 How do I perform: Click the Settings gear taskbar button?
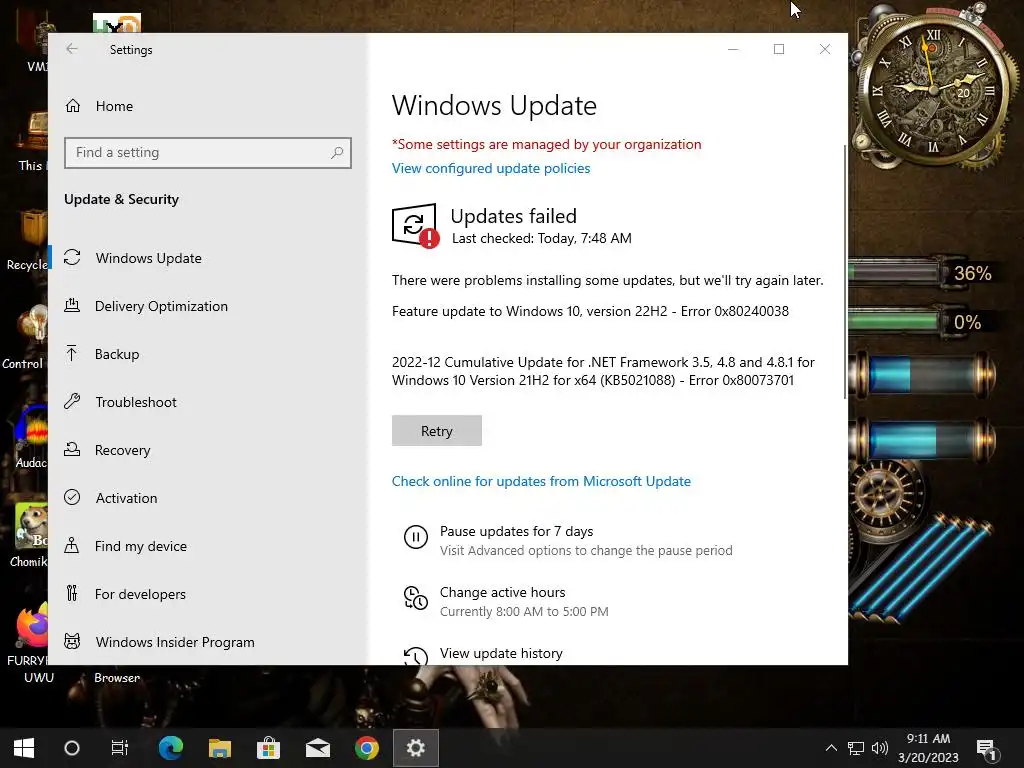tap(416, 748)
